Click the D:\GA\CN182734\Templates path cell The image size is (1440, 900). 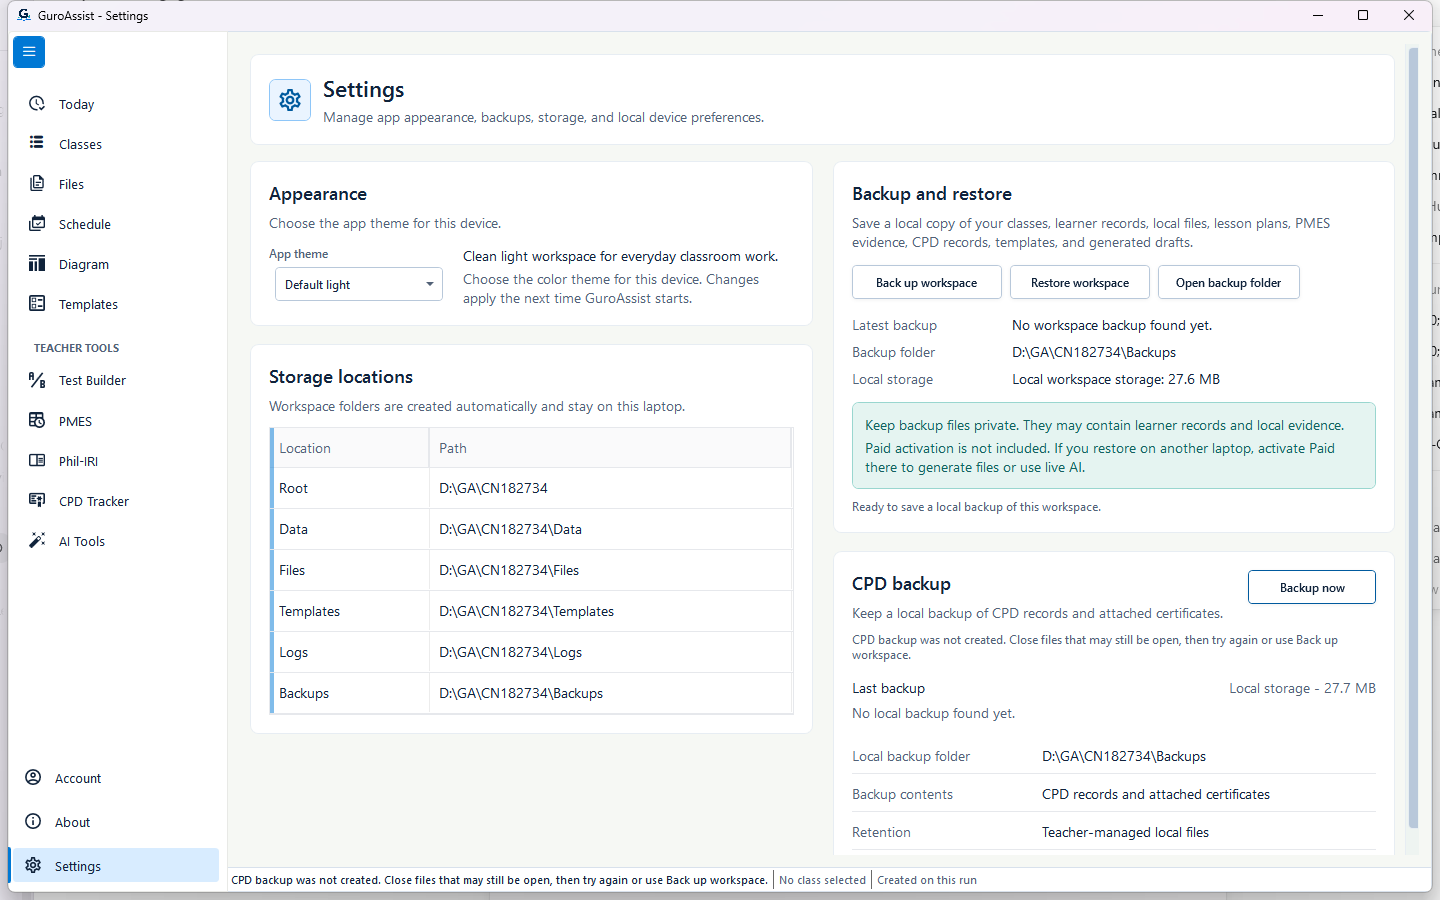pyautogui.click(x=610, y=611)
